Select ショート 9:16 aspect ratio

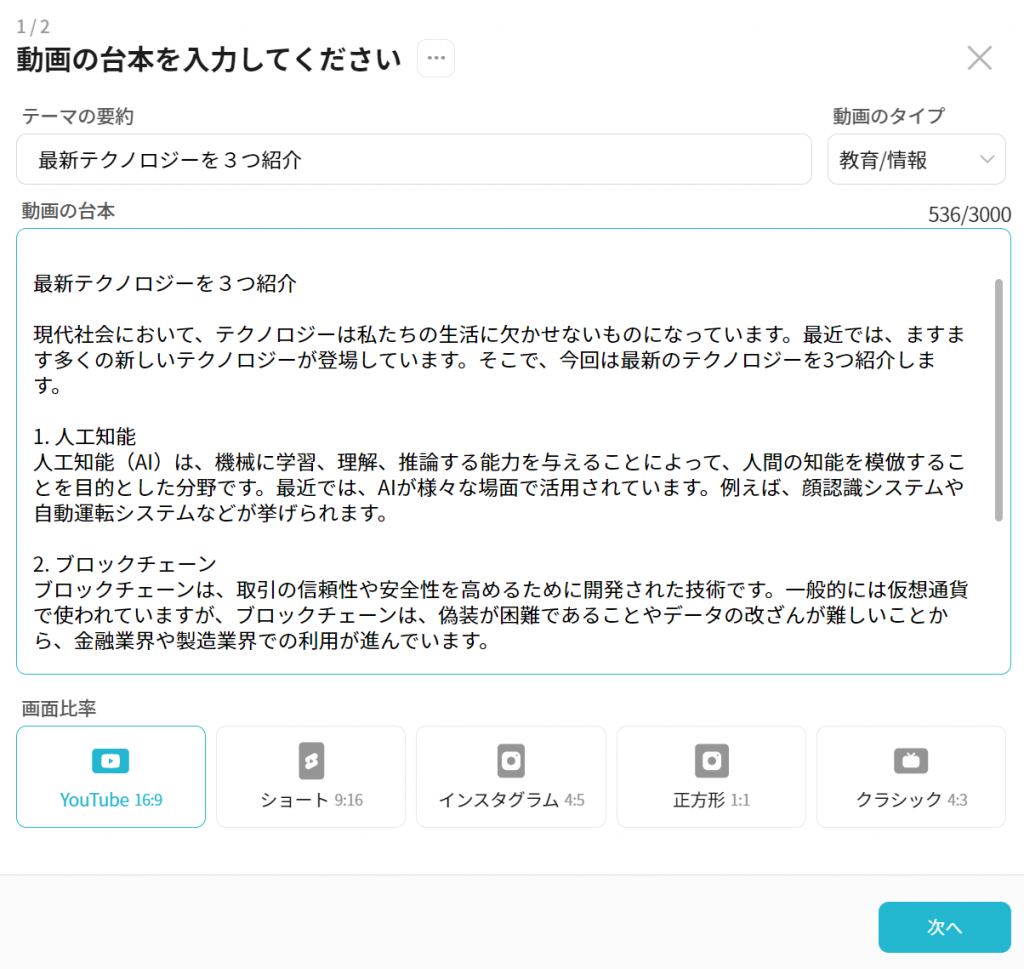tap(311, 776)
